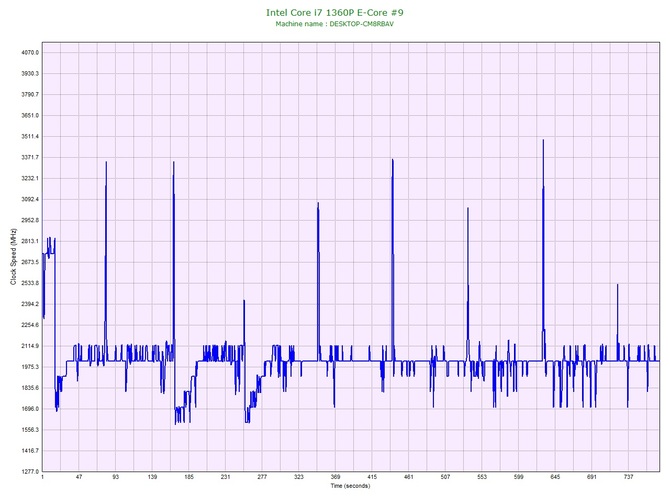Click the 645 tick on time axis
This screenshot has height=503, width=670.
pos(555,477)
